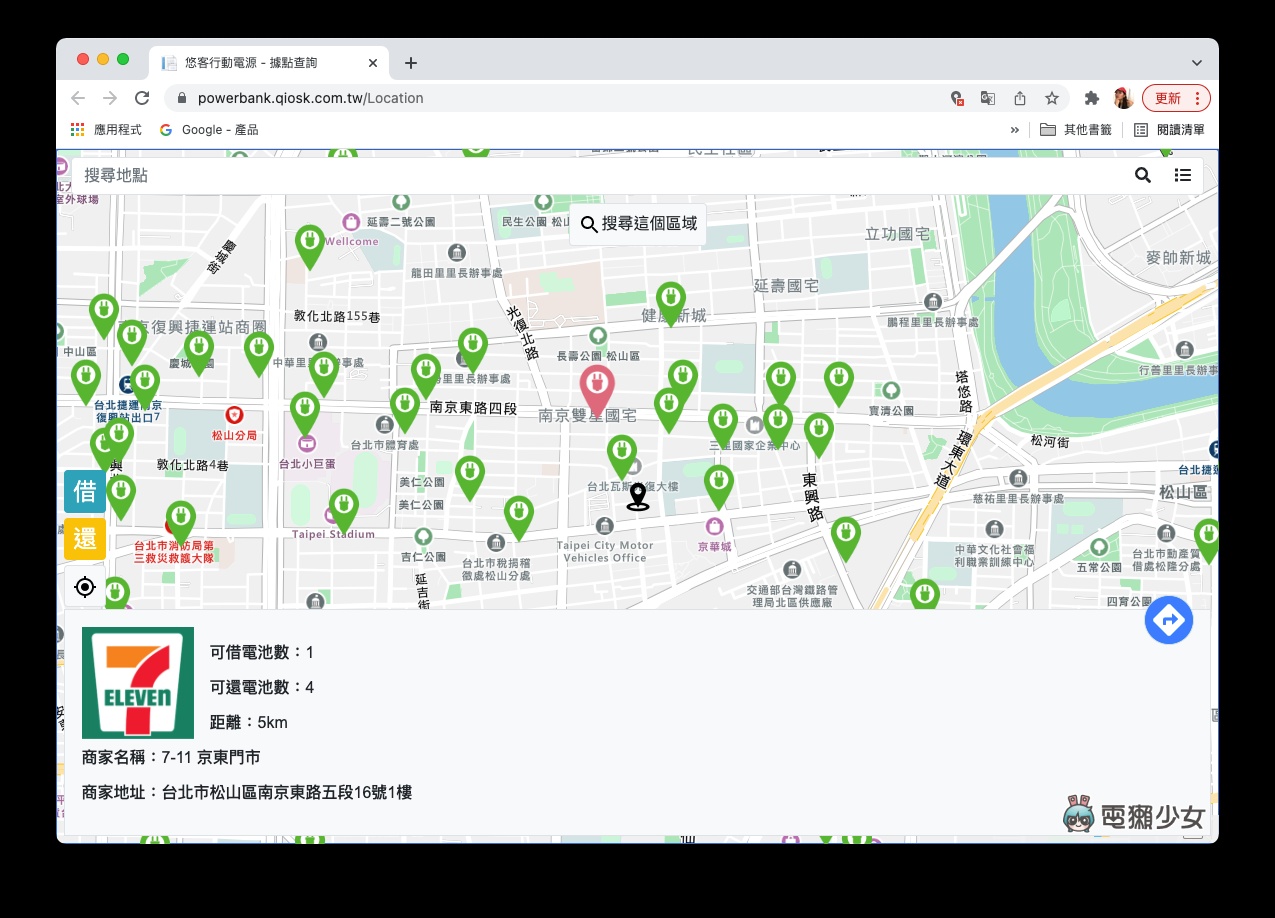1275x918 pixels.
Task: Go forward with the browser arrow
Action: [110, 98]
